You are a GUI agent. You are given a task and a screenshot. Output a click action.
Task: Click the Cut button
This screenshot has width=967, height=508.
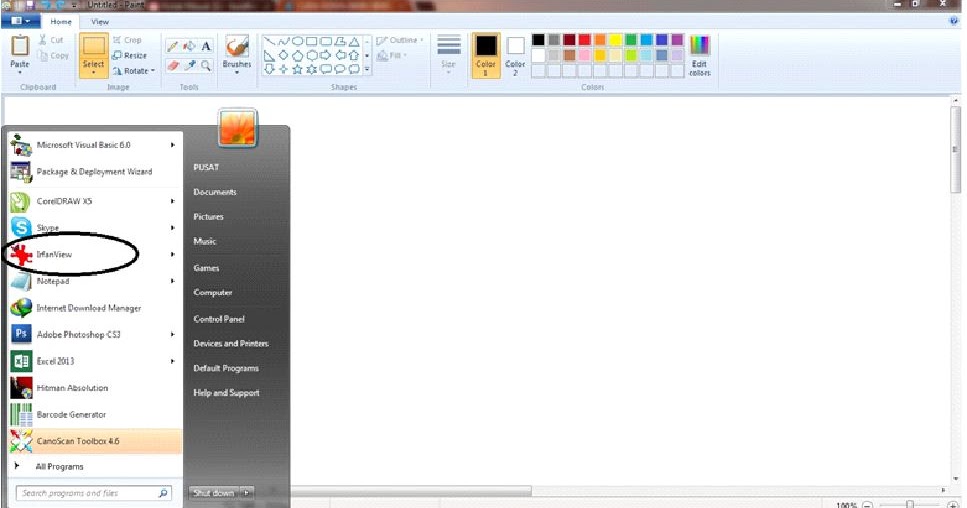pyautogui.click(x=51, y=40)
